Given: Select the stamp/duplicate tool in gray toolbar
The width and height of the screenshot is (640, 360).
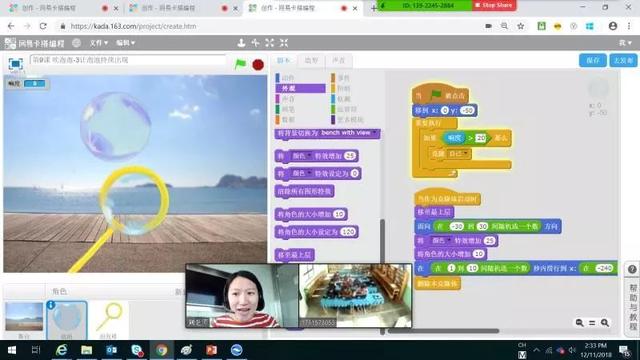Looking at the screenshot, I should (241, 42).
